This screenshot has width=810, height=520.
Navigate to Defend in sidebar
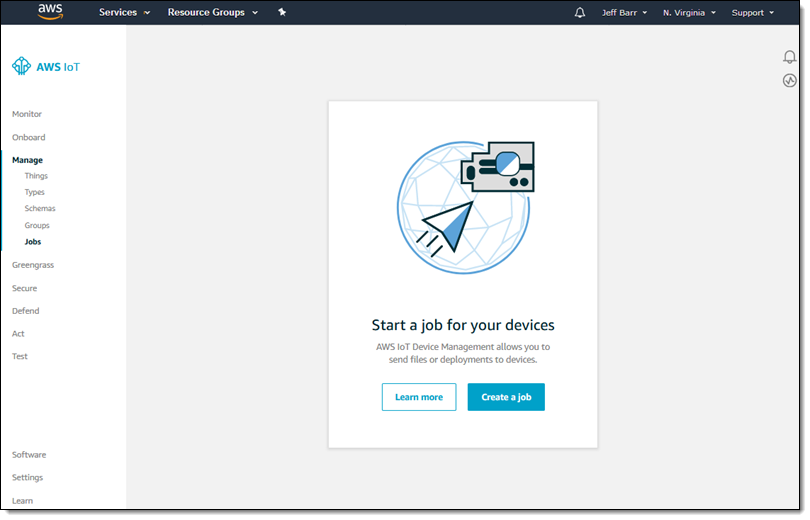click(26, 311)
